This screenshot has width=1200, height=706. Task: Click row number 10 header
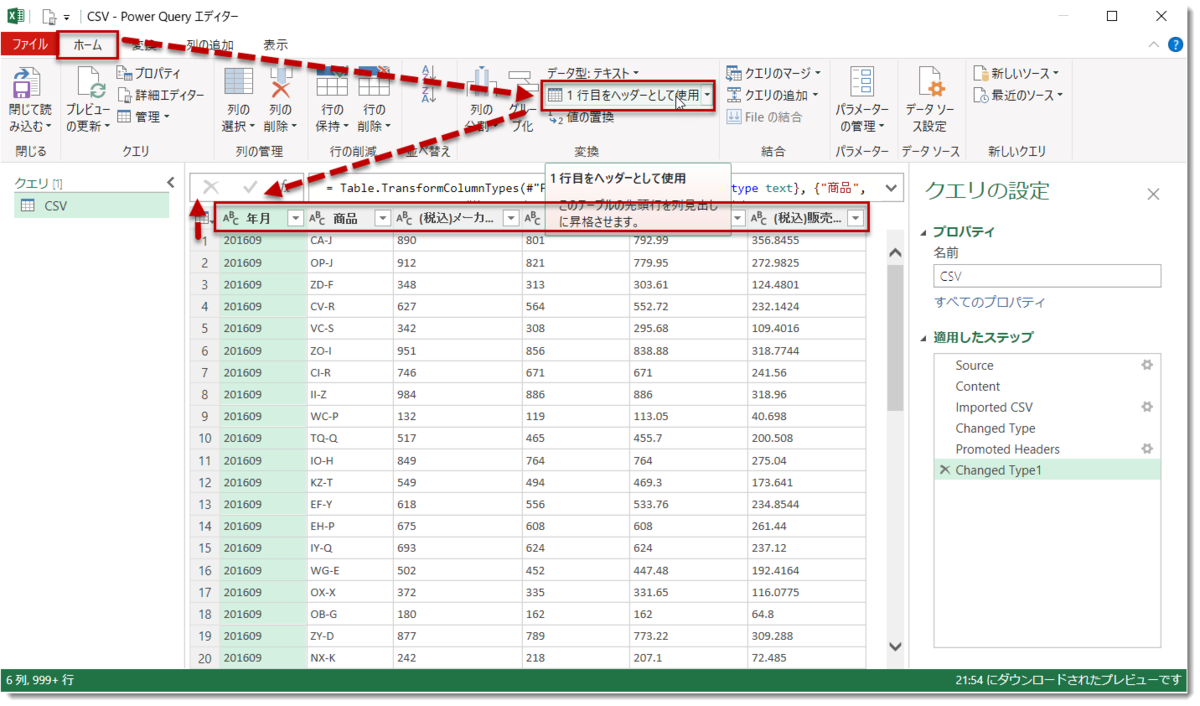(x=204, y=438)
